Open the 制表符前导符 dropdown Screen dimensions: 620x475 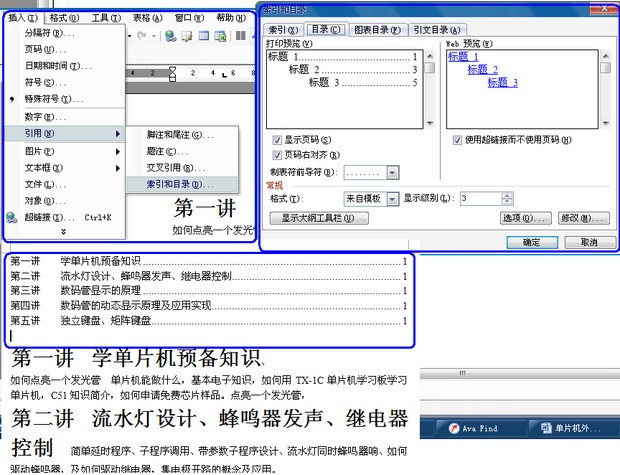pyautogui.click(x=392, y=172)
